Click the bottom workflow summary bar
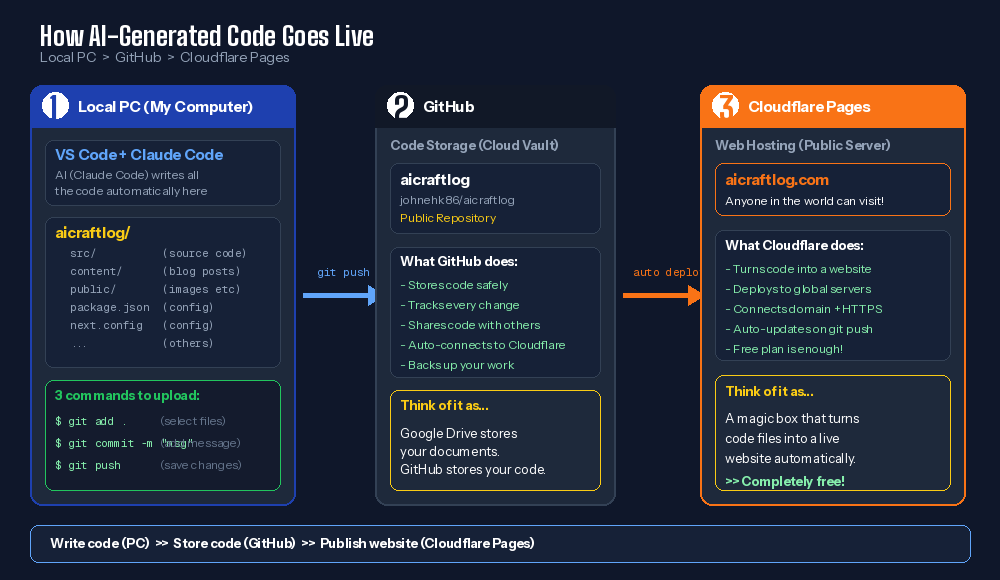The image size is (1000, 580). 500,544
